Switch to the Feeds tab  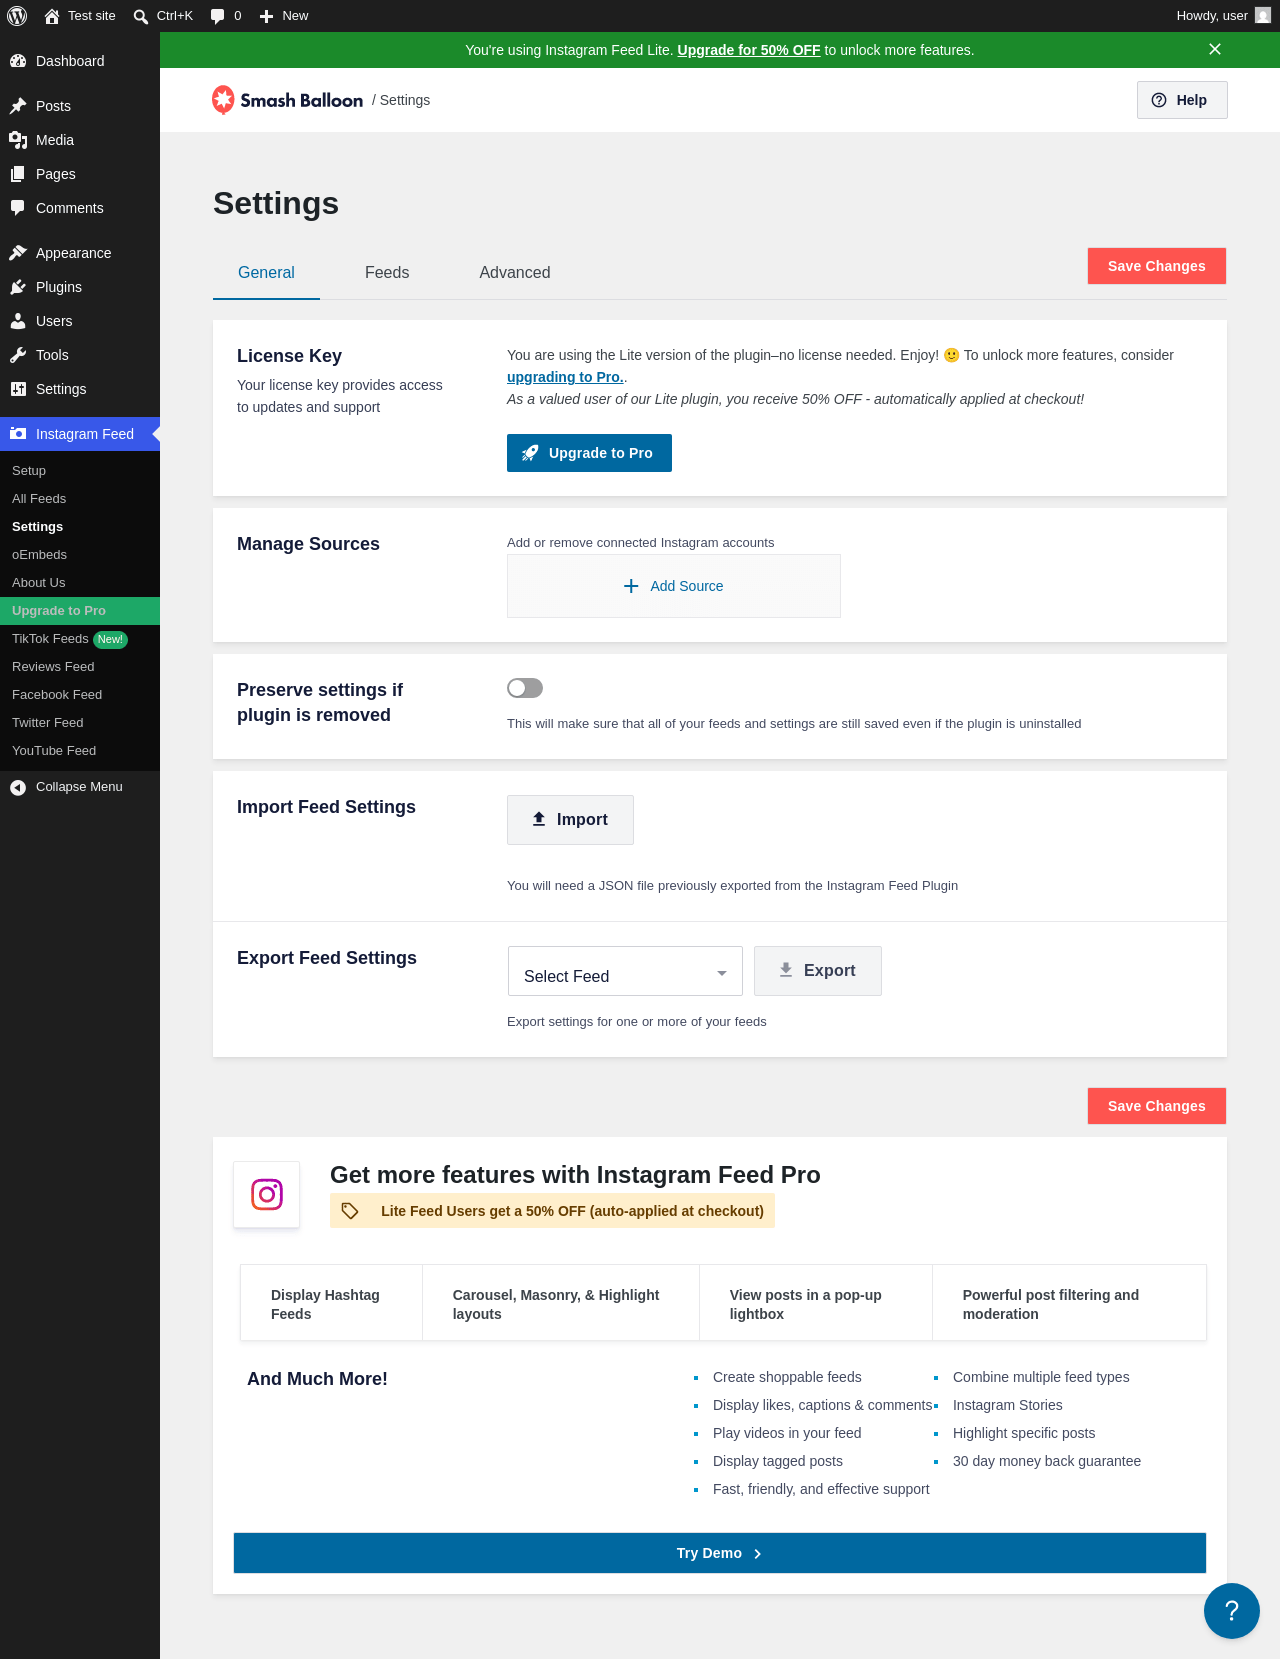387,273
